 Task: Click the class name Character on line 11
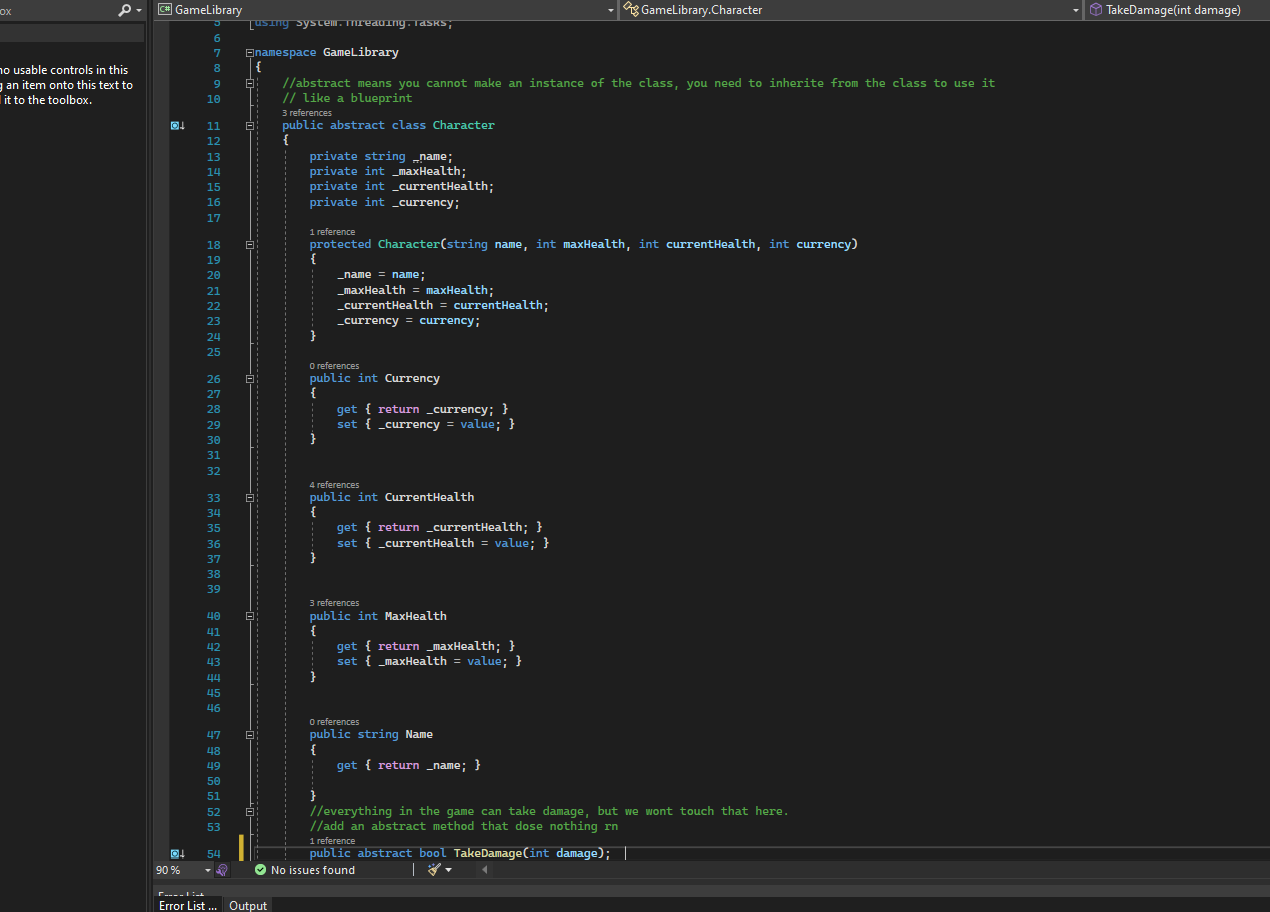click(x=464, y=126)
